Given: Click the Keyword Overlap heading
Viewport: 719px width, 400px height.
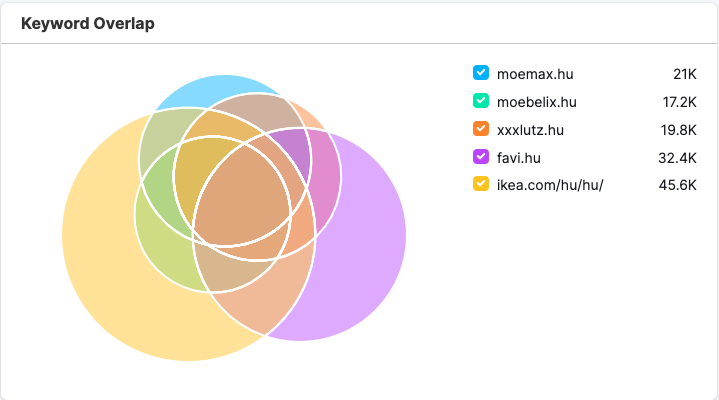Looking at the screenshot, I should coord(88,23).
